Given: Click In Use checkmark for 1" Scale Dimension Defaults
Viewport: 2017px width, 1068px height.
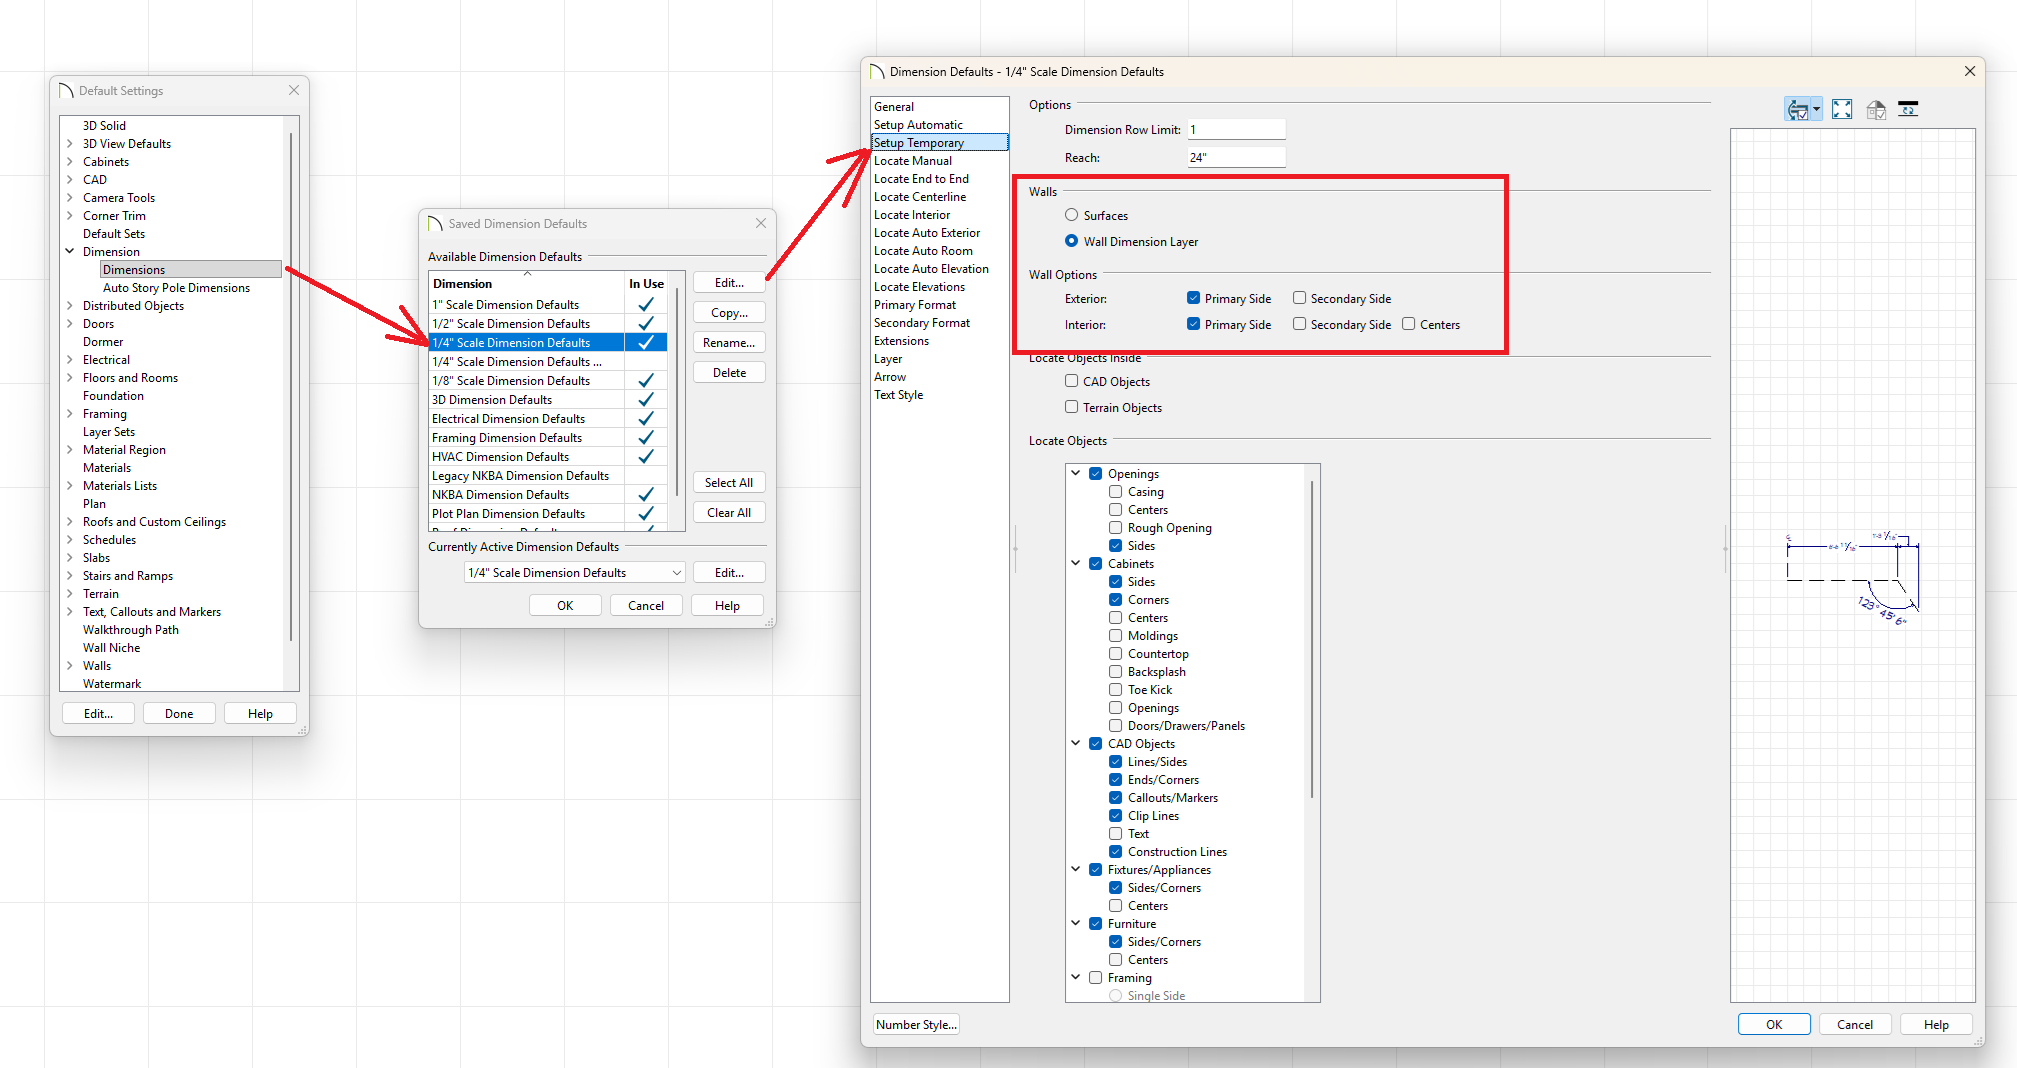Looking at the screenshot, I should pos(646,305).
